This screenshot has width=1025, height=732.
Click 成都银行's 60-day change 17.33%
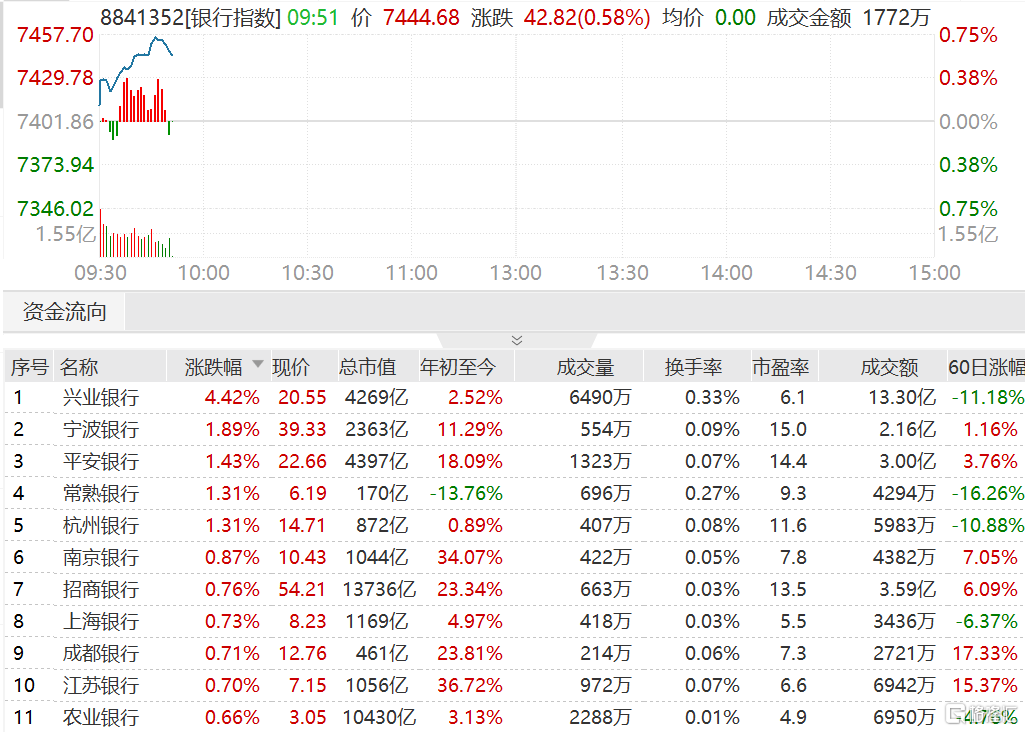click(985, 654)
